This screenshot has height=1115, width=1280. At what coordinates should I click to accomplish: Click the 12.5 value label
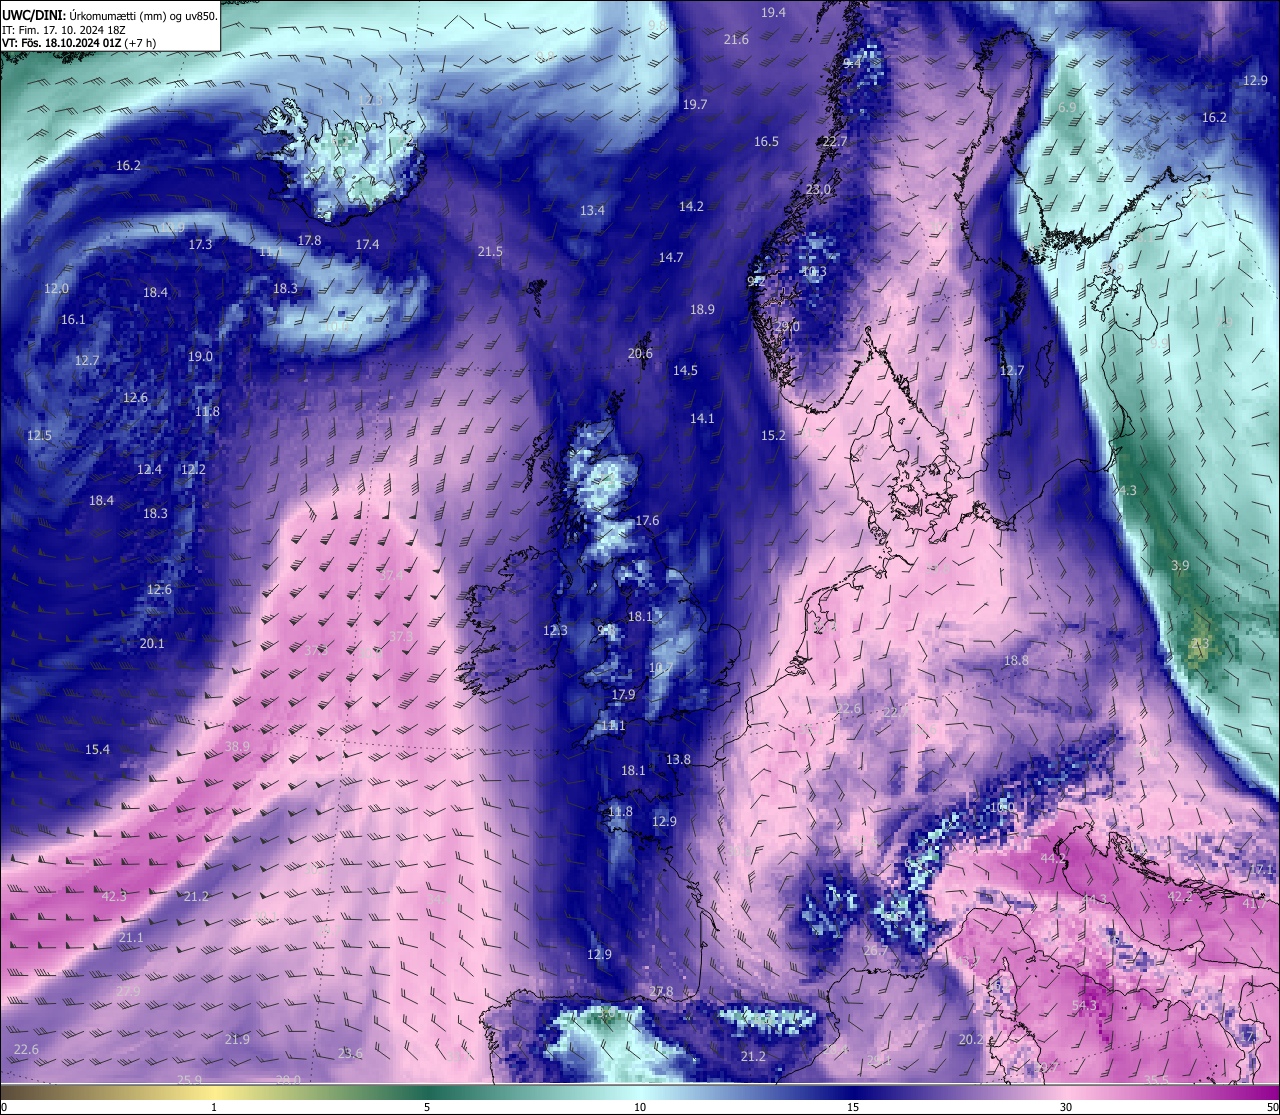coord(39,435)
